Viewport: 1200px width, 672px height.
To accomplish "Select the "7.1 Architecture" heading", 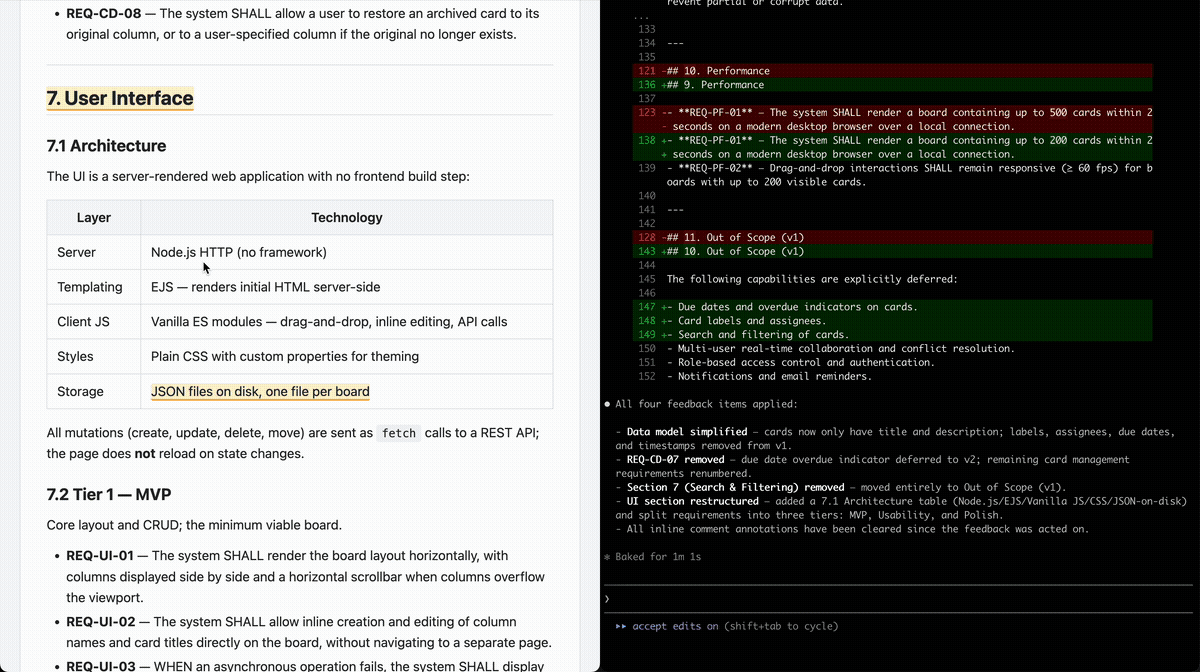I will coord(106,146).
